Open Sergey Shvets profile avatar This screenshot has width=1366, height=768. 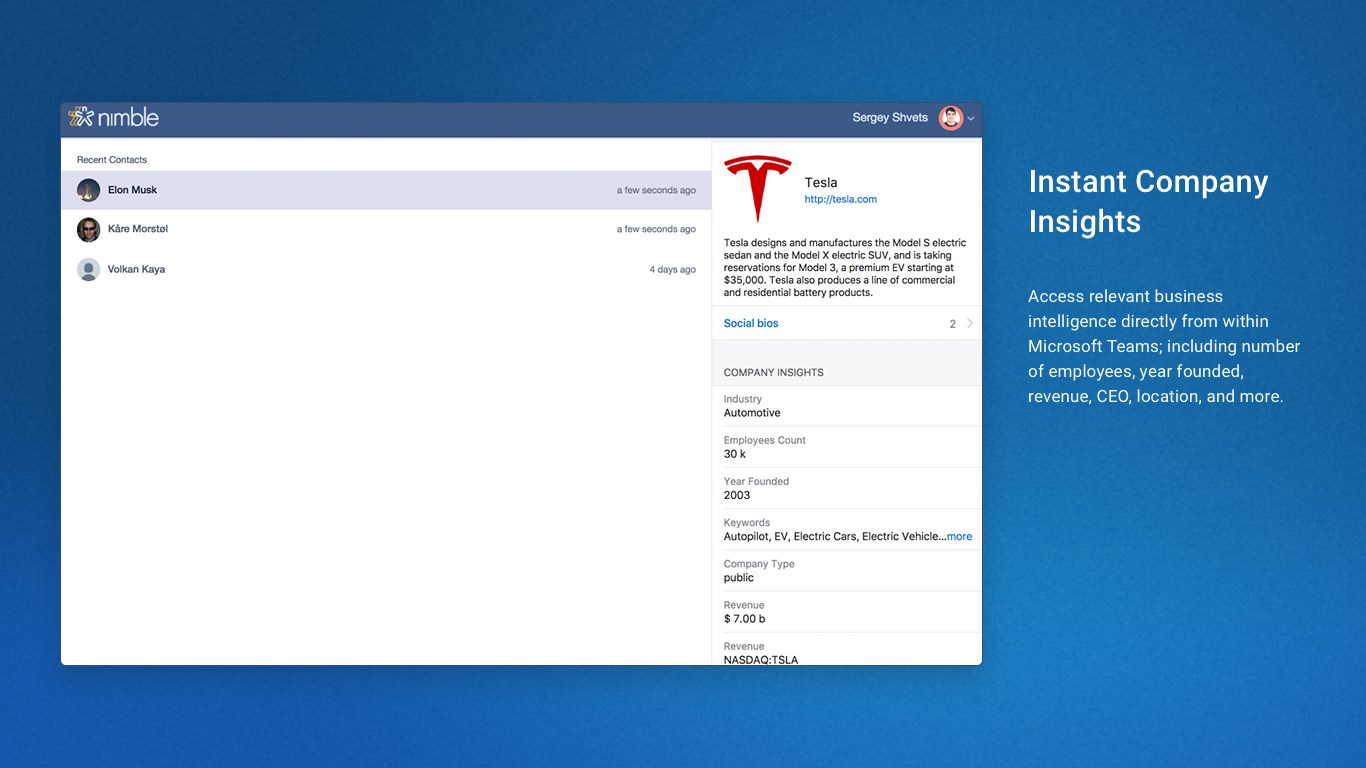tap(950, 118)
